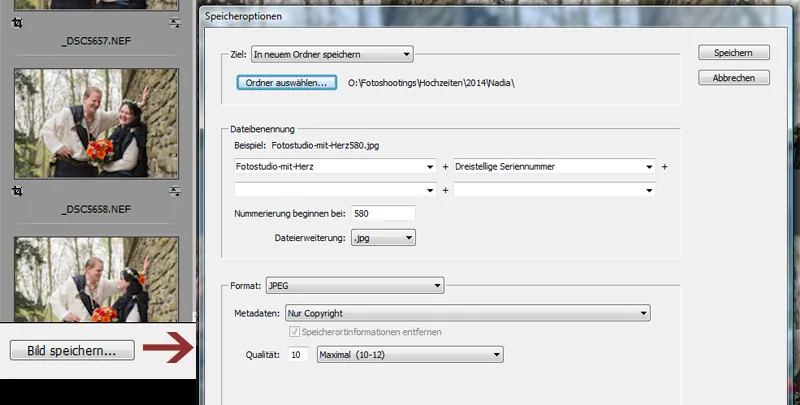This screenshot has height=405, width=800.
Task: Open the Ziel destination dropdown
Action: coord(332,54)
